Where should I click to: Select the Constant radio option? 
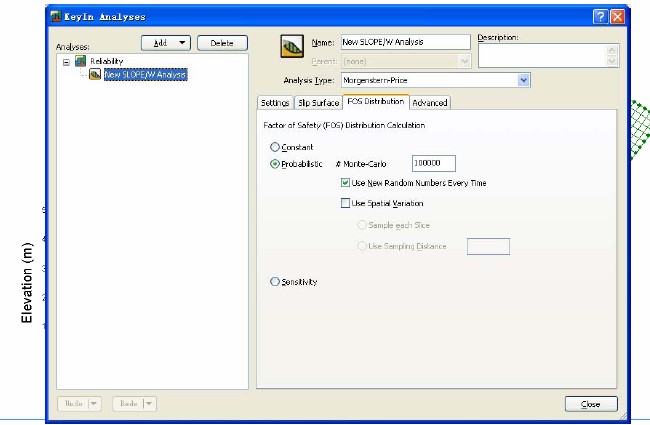coord(274,147)
